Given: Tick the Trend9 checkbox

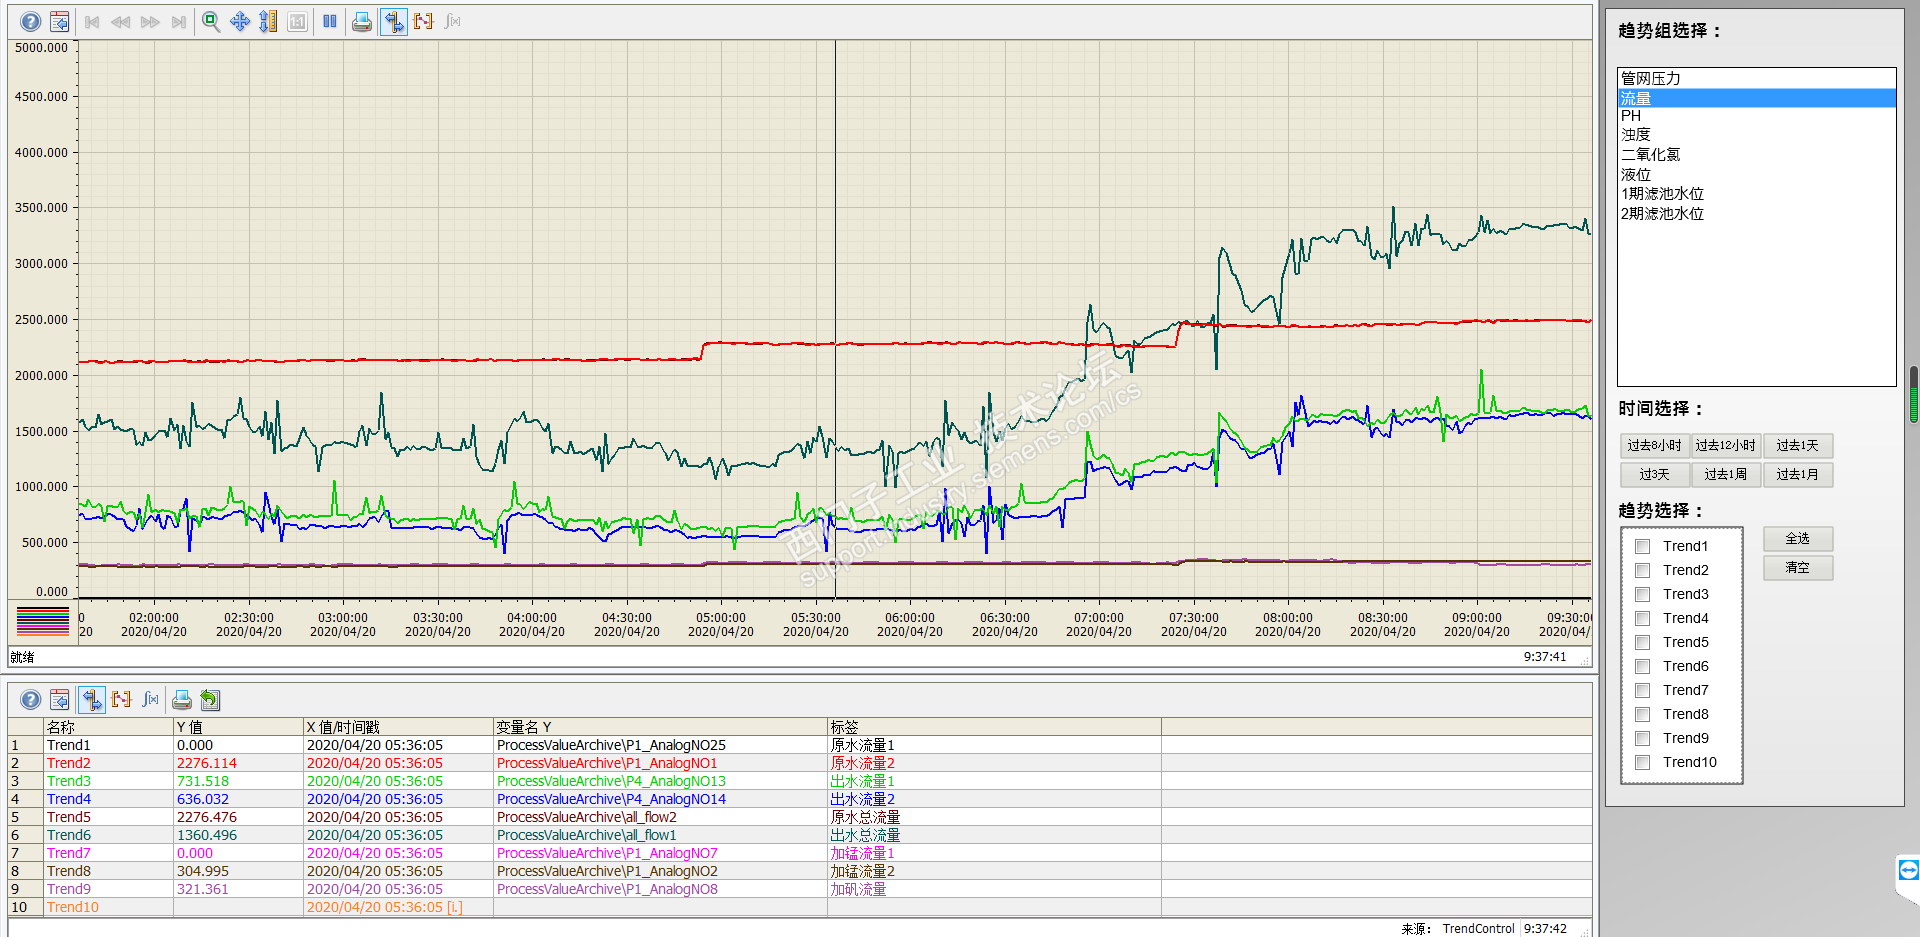Looking at the screenshot, I should tap(1642, 738).
